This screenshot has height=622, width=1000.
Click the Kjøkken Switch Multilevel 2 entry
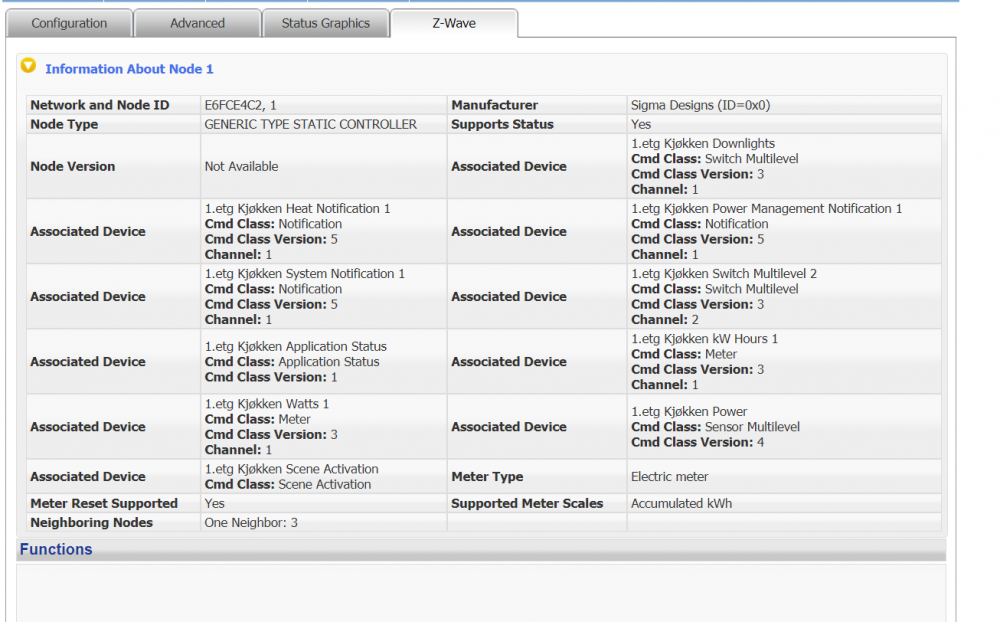click(724, 274)
